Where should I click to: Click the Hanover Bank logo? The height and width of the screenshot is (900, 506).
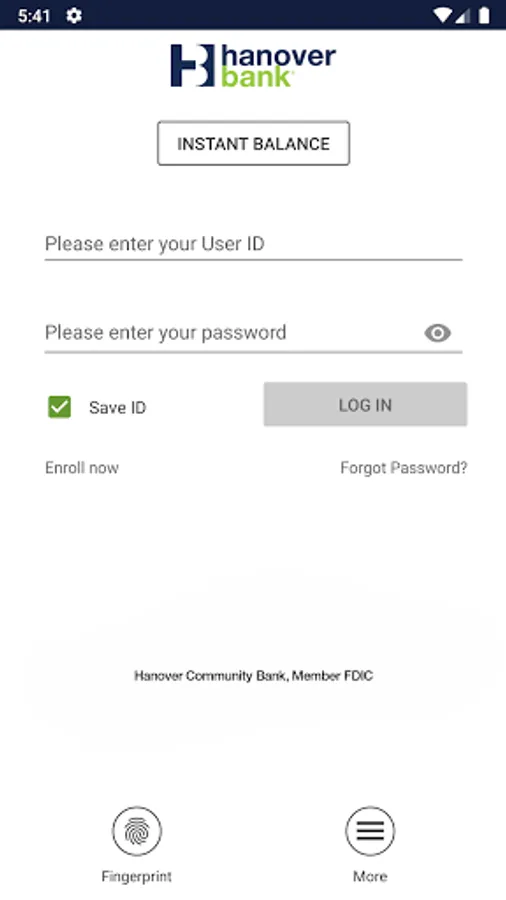(253, 65)
